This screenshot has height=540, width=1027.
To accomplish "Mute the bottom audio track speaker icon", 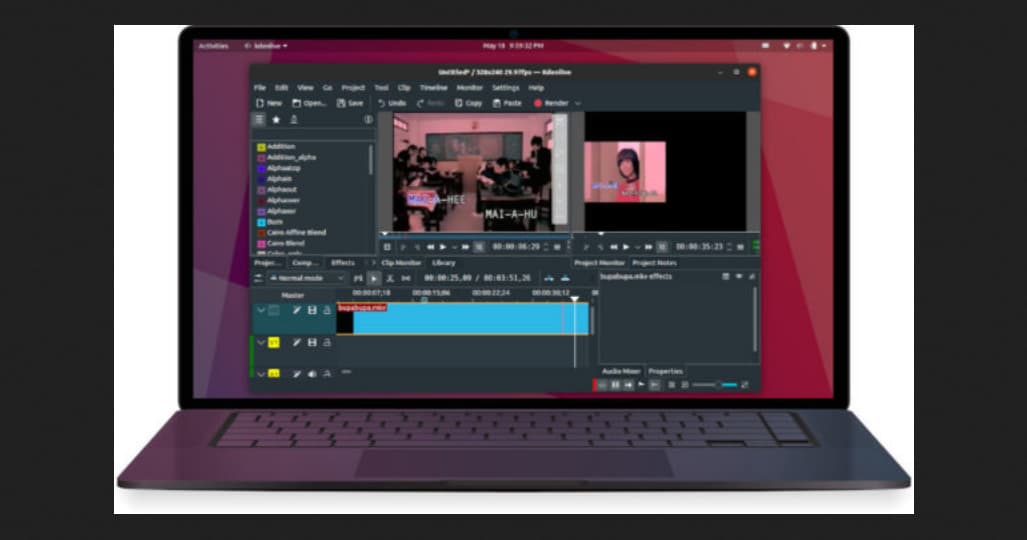I will pos(312,374).
